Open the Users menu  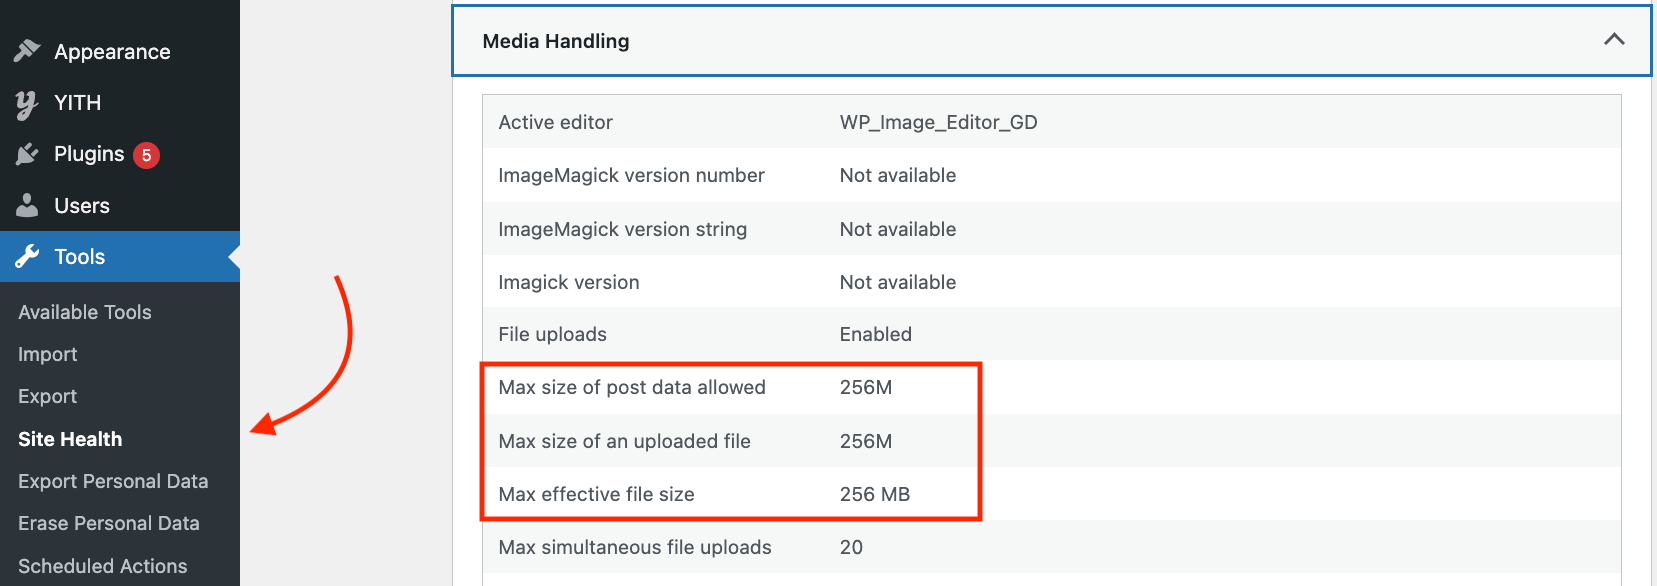(x=120, y=205)
